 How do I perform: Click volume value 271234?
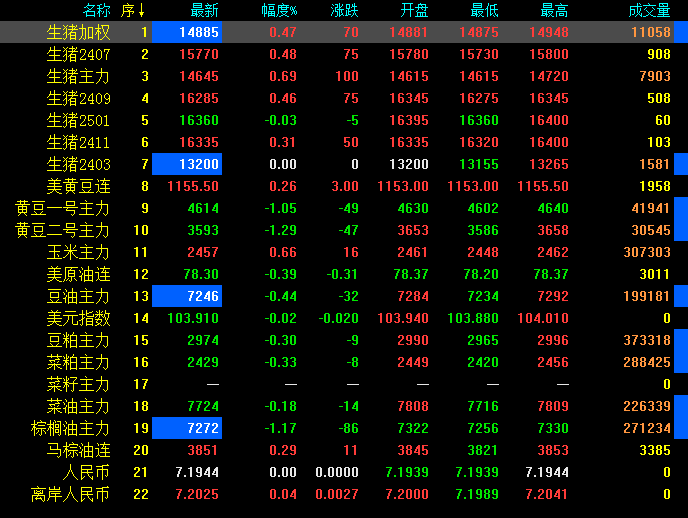click(647, 428)
